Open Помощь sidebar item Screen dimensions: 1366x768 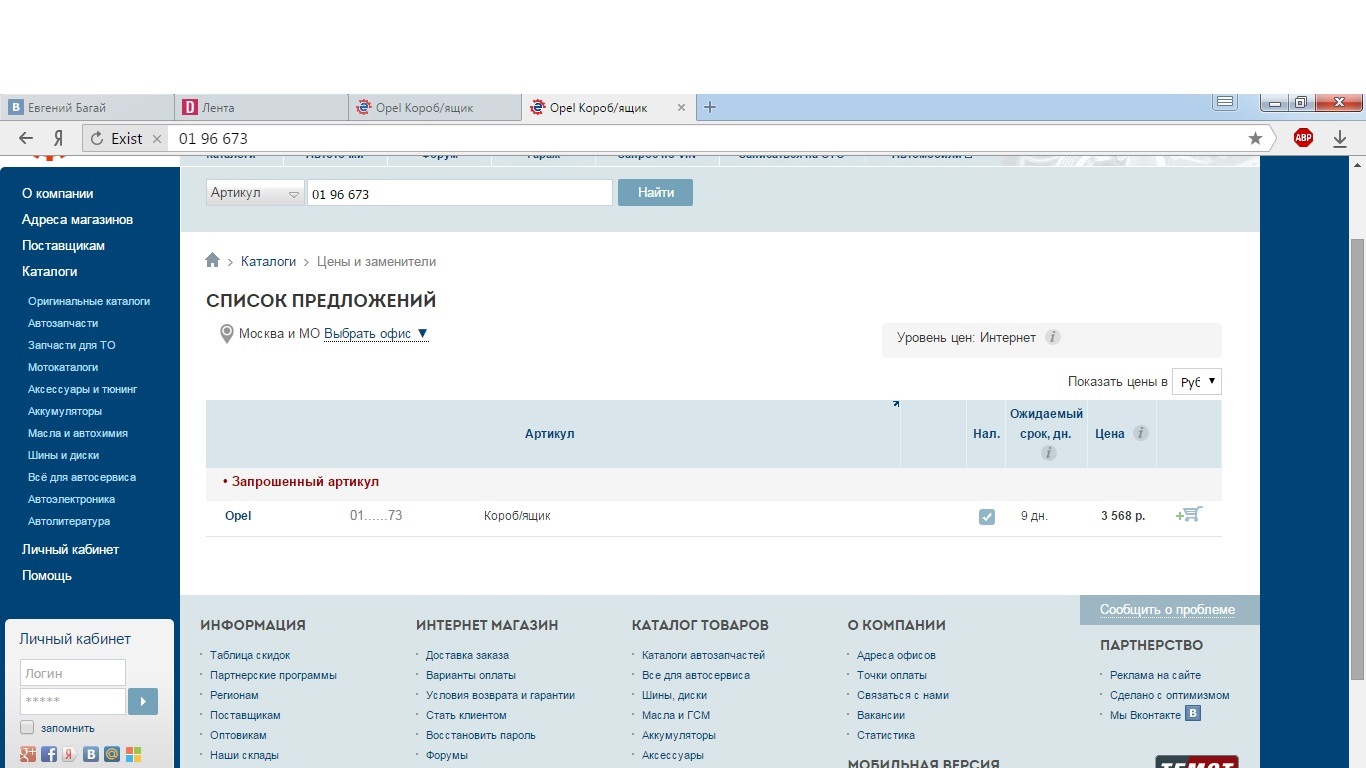coord(47,575)
